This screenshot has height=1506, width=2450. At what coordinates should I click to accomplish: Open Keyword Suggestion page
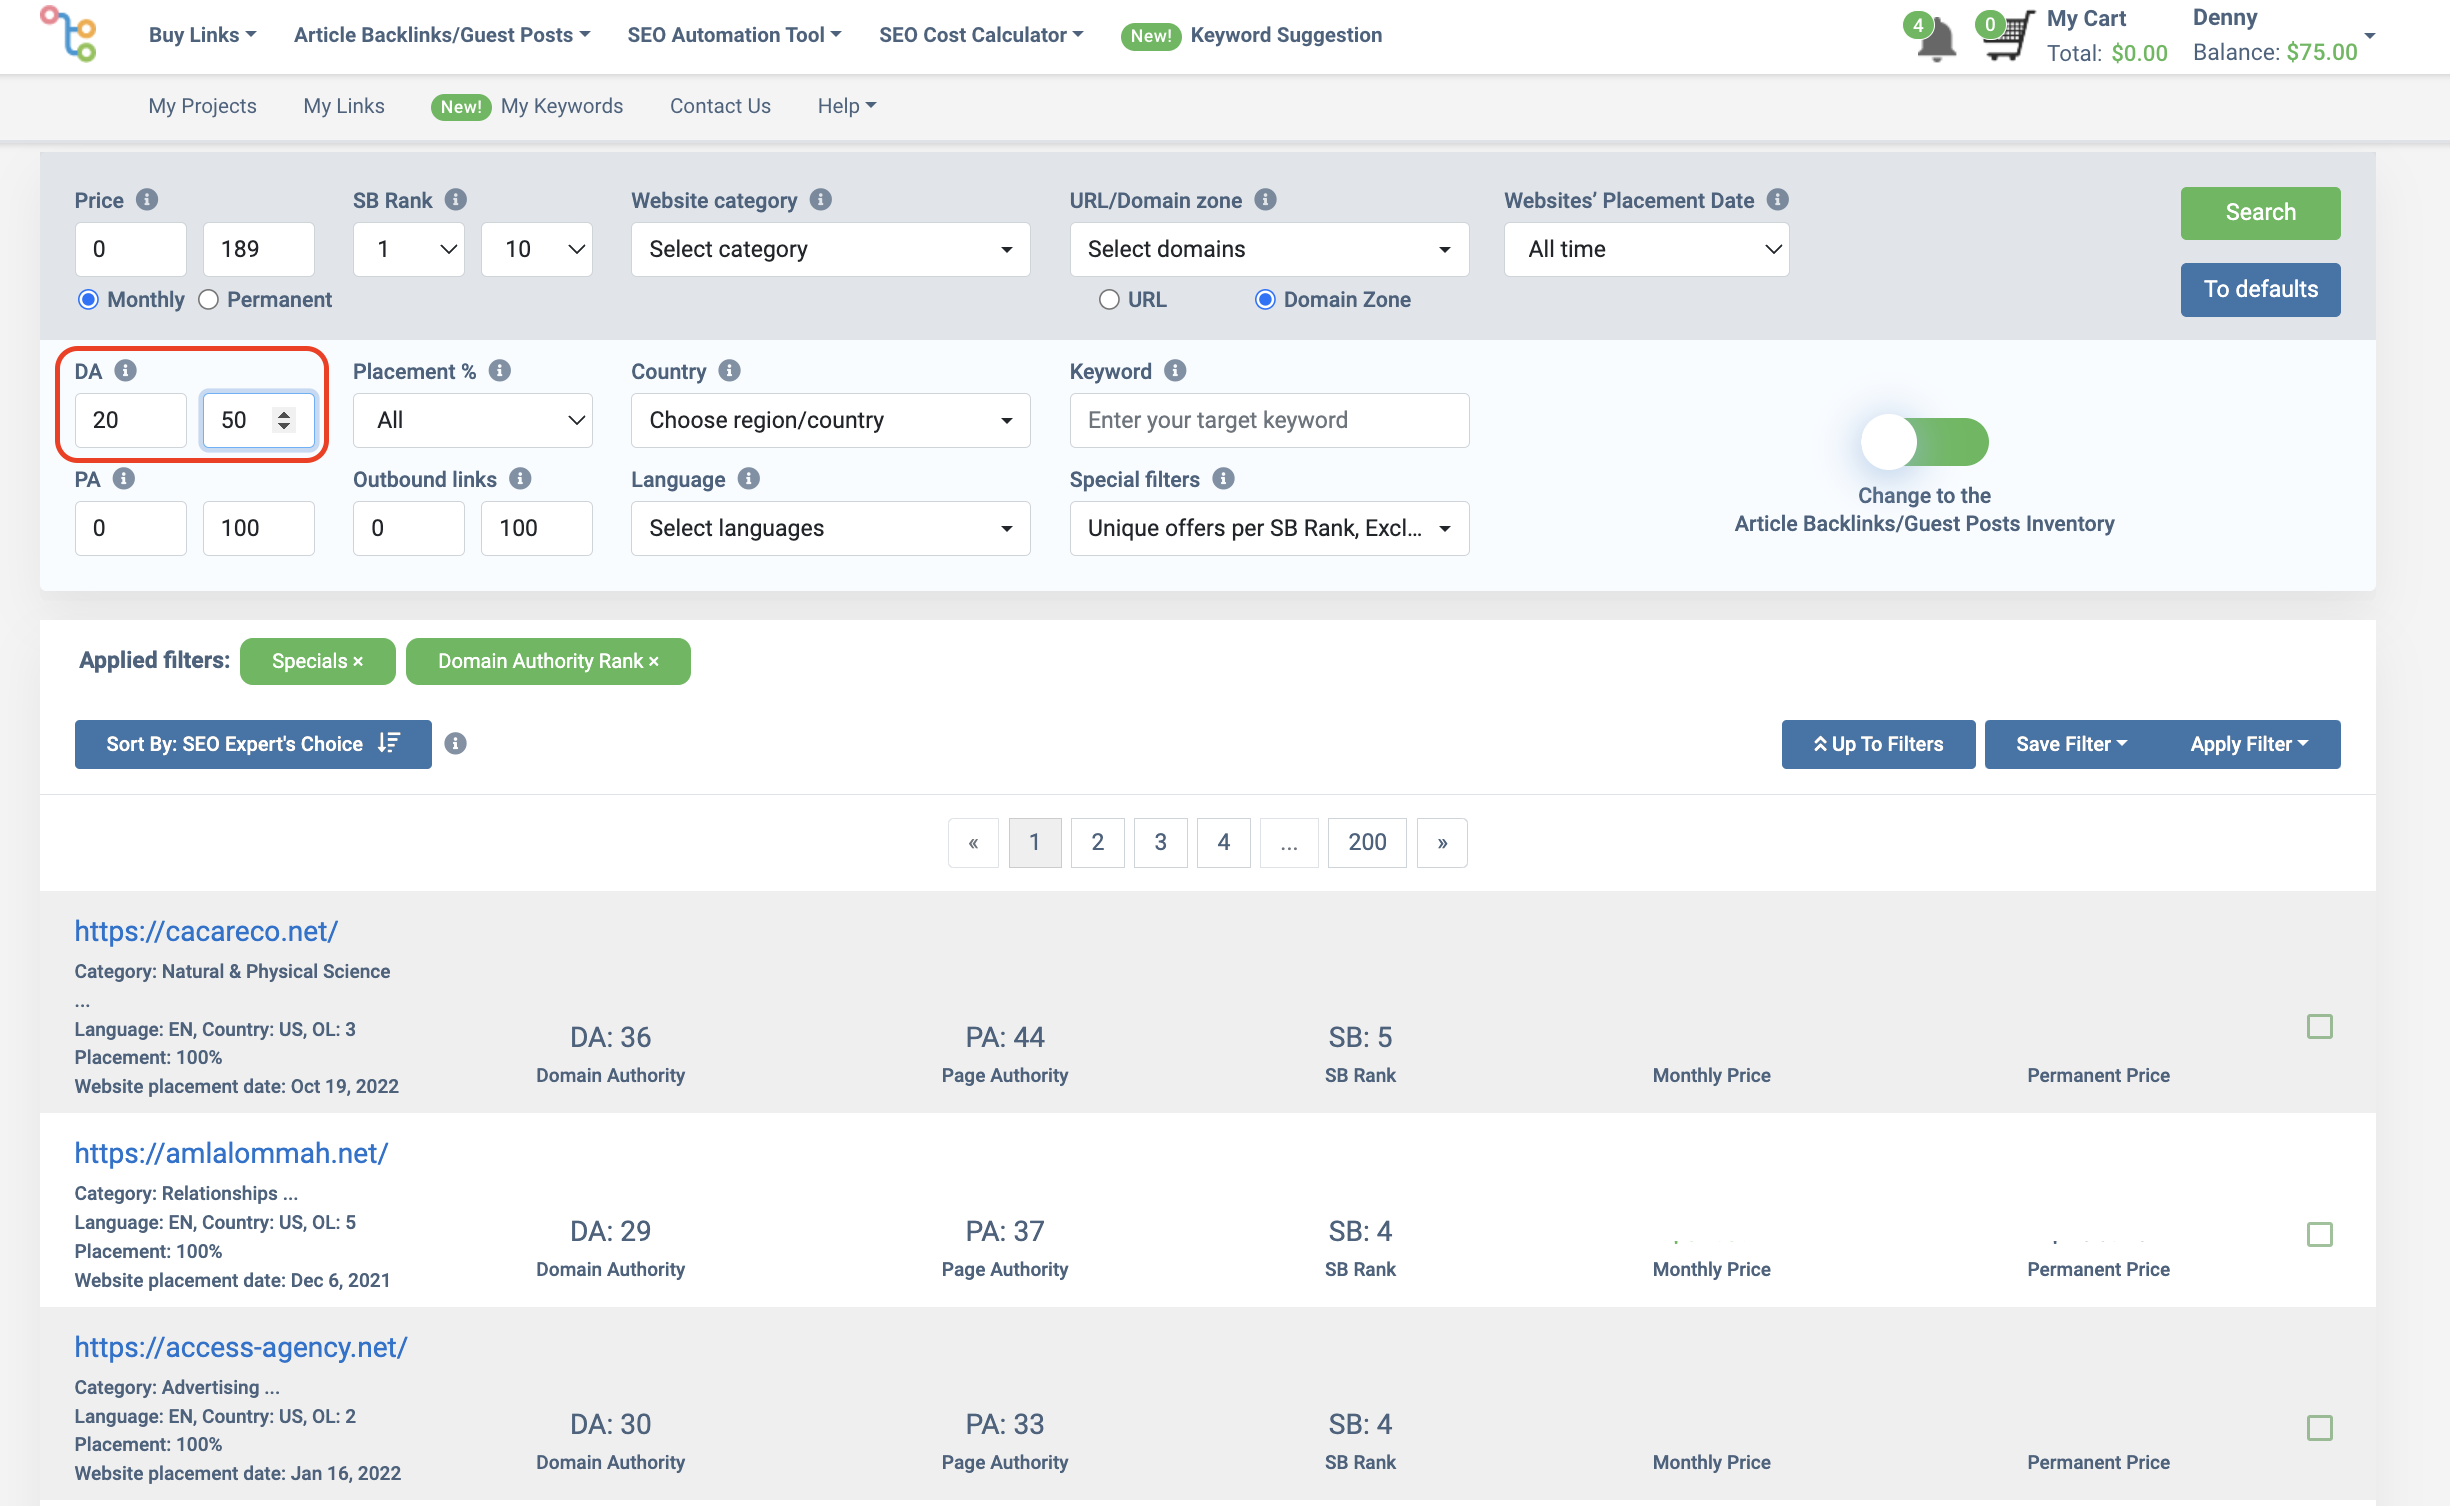1286,35
